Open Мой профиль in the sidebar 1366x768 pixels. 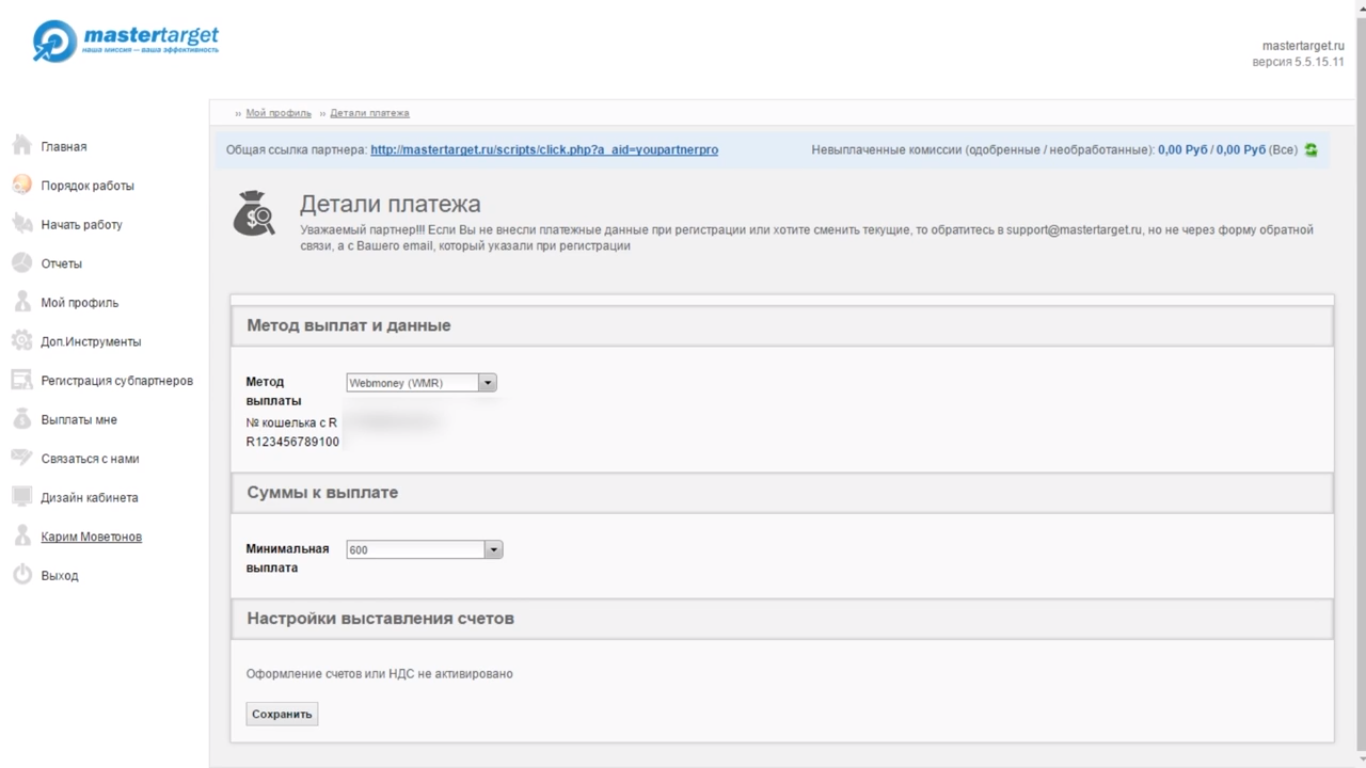79,303
